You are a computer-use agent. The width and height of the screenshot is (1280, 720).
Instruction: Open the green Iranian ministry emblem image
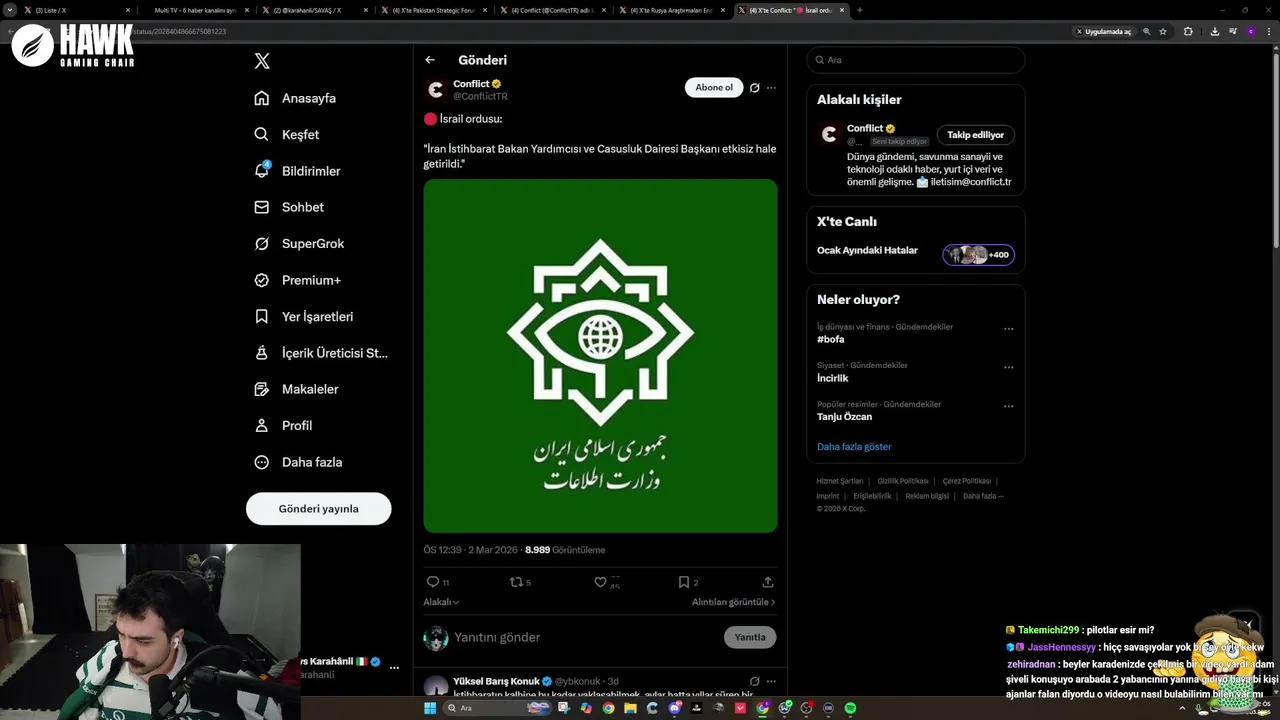(x=600, y=356)
